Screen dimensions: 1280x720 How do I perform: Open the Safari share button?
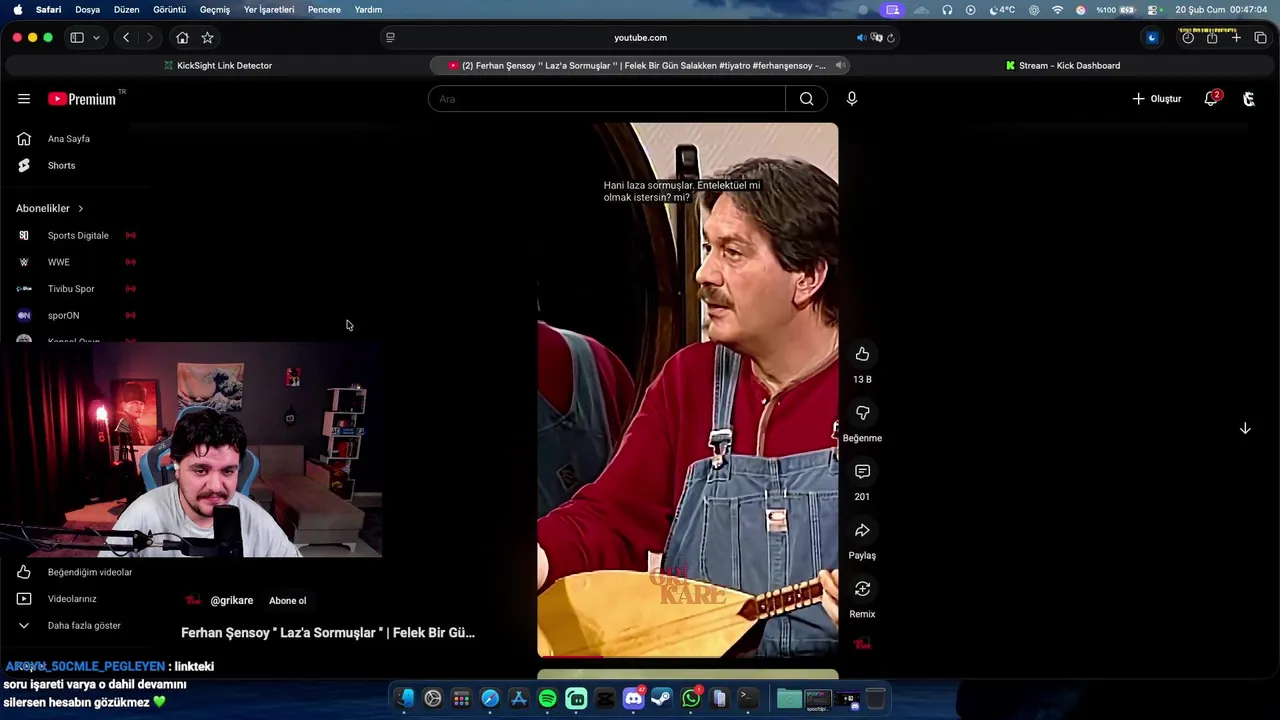pos(1212,38)
